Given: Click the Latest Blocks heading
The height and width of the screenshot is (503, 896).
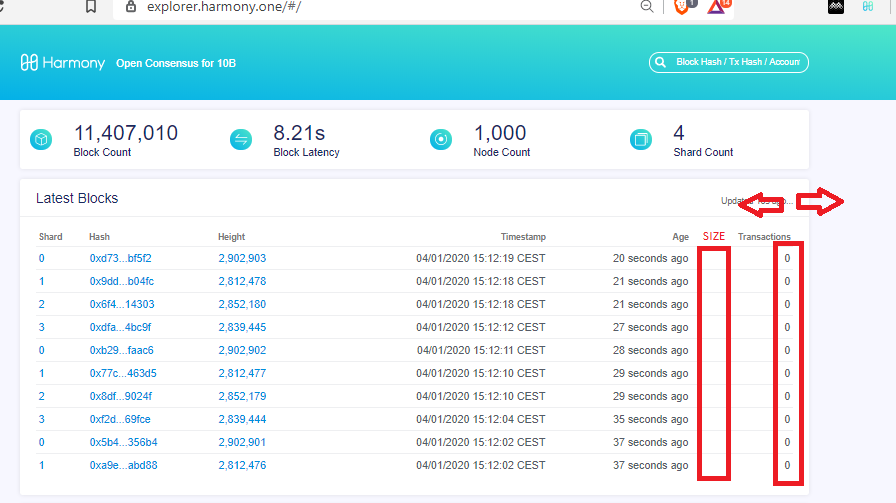Looking at the screenshot, I should [x=77, y=198].
